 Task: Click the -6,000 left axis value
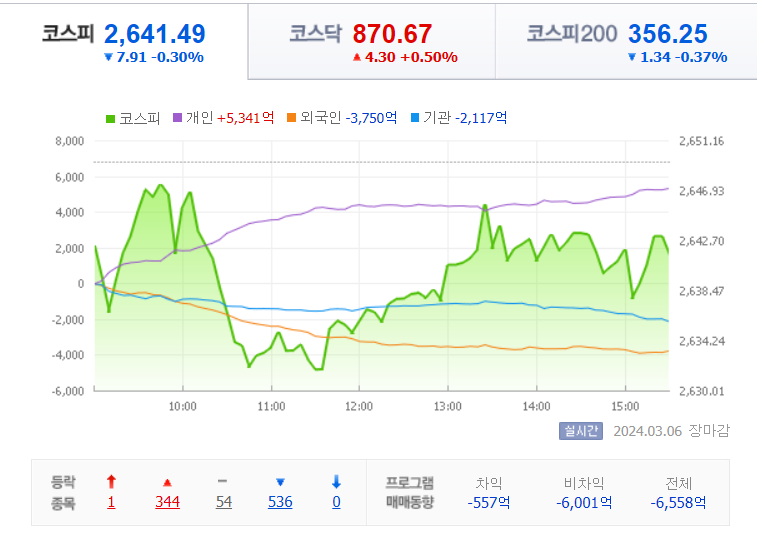pyautogui.click(x=68, y=391)
